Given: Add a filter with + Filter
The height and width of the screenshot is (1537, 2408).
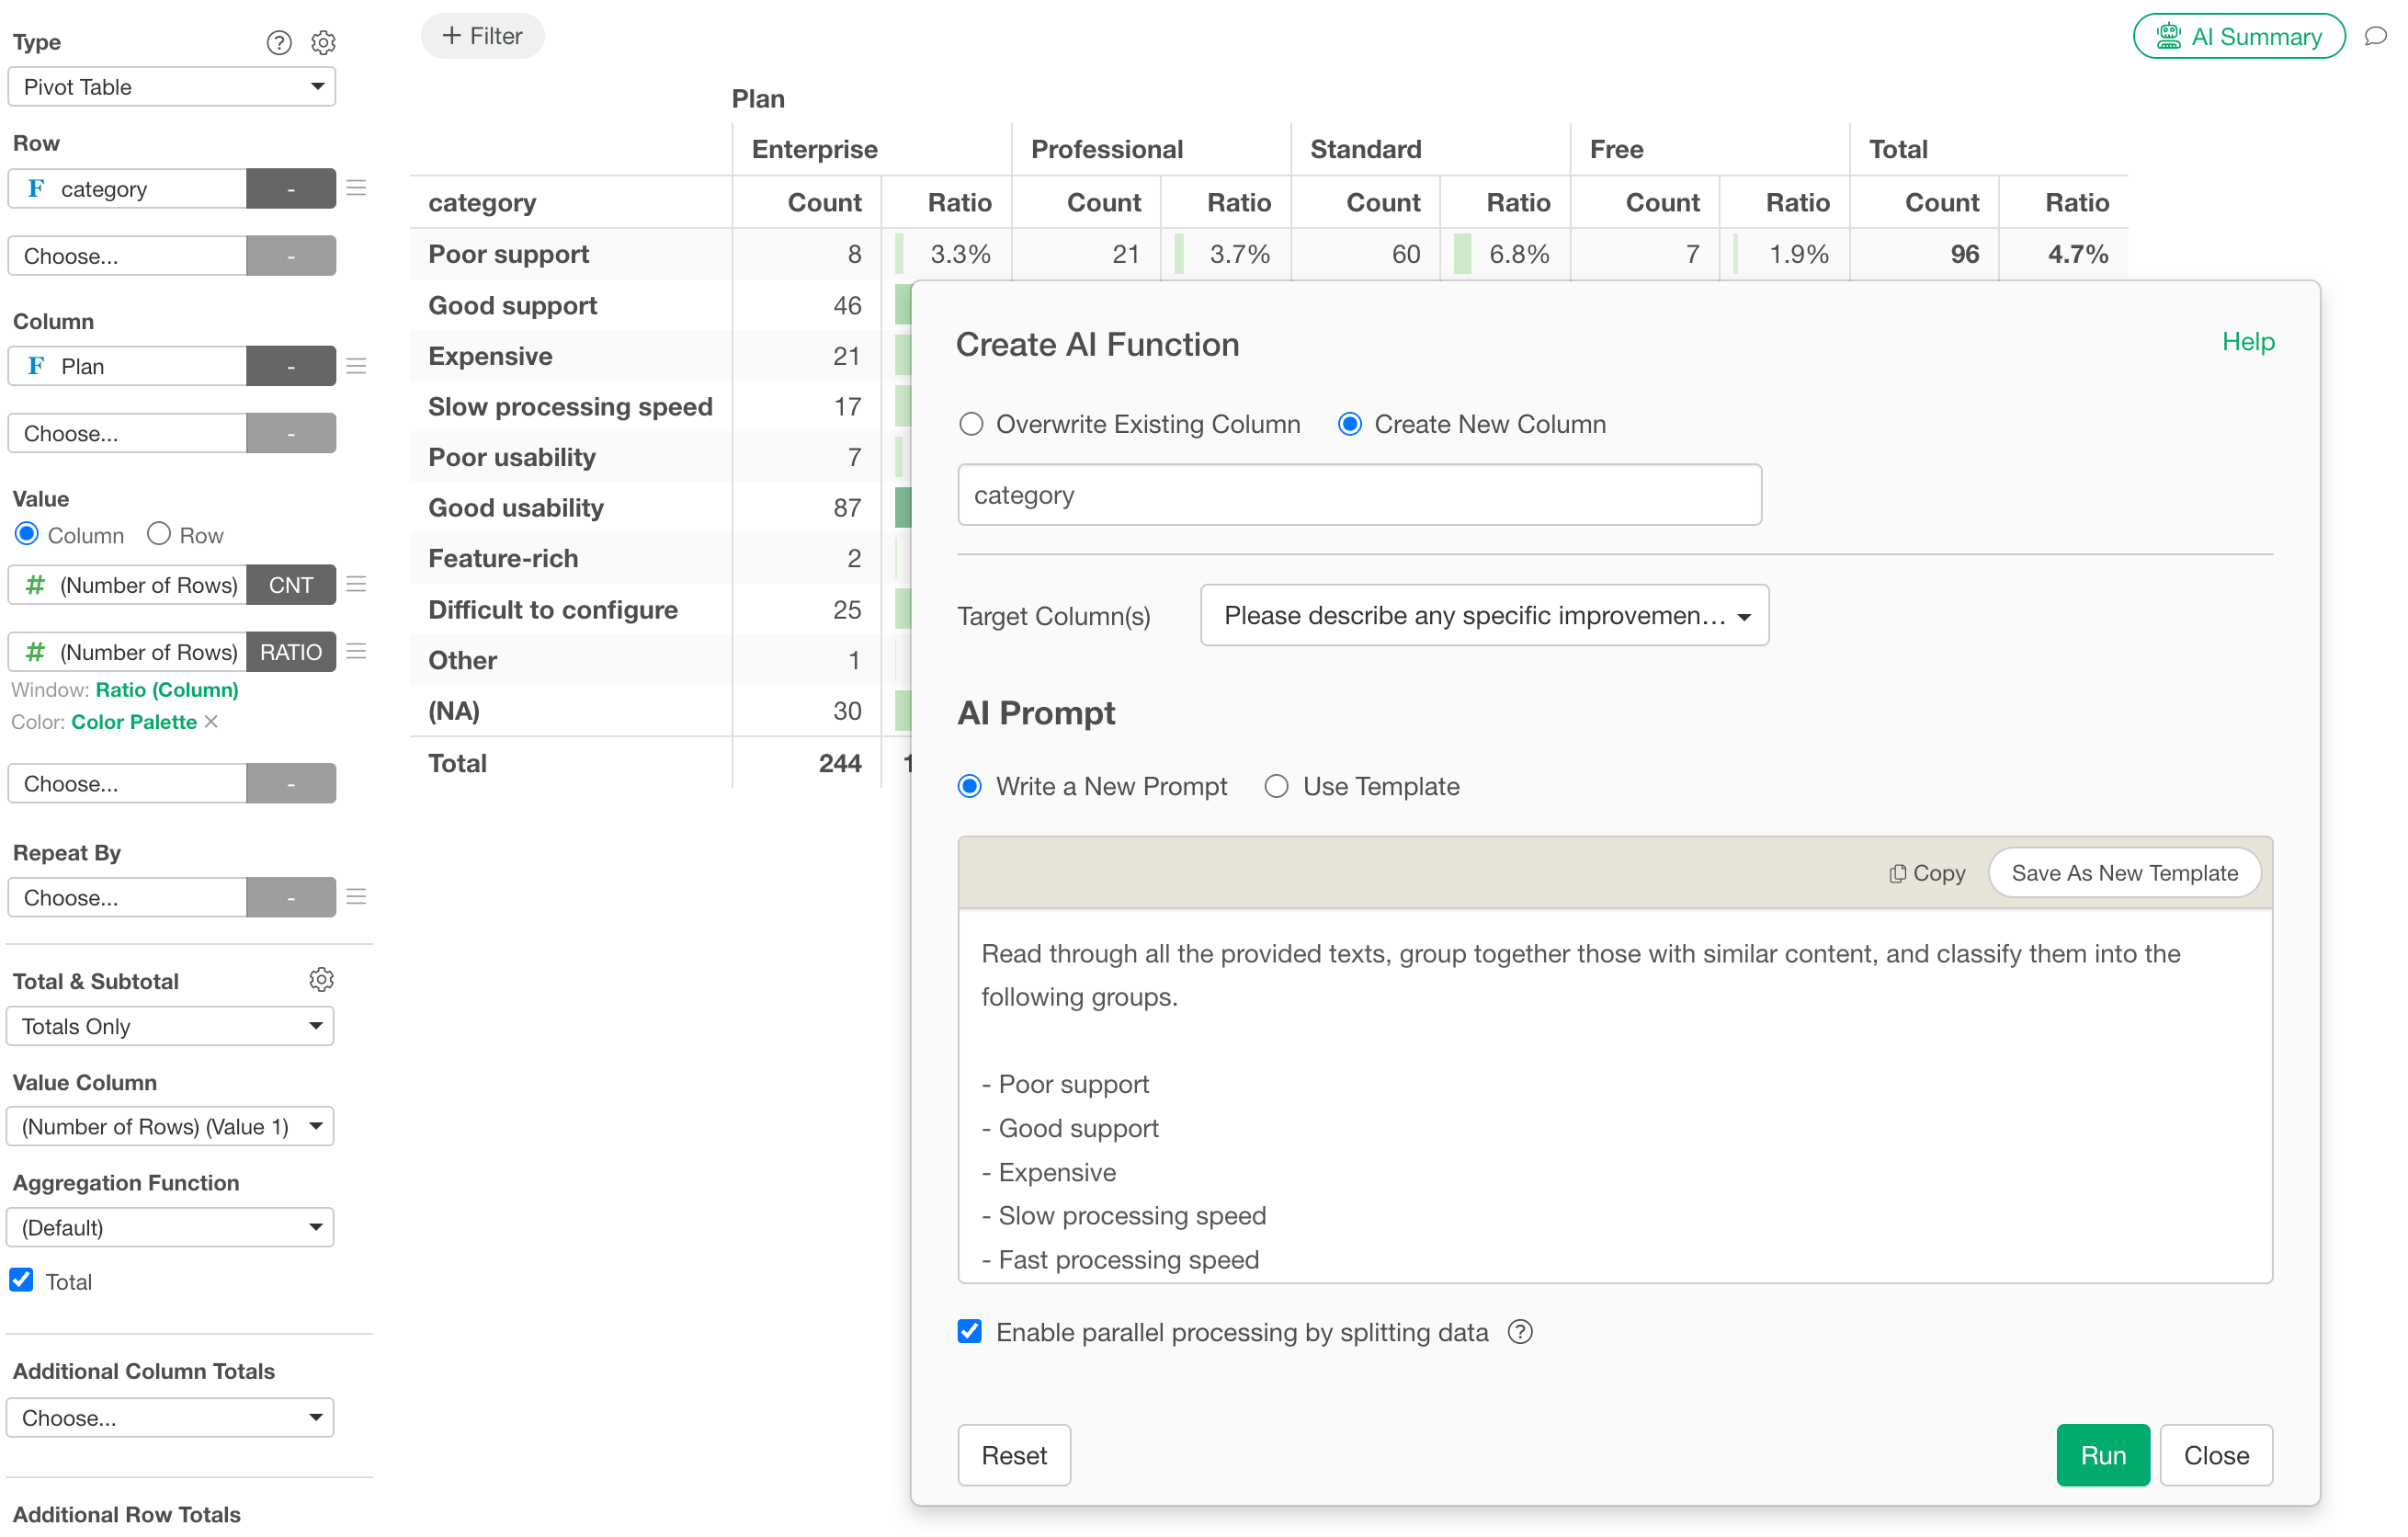Looking at the screenshot, I should [x=482, y=36].
